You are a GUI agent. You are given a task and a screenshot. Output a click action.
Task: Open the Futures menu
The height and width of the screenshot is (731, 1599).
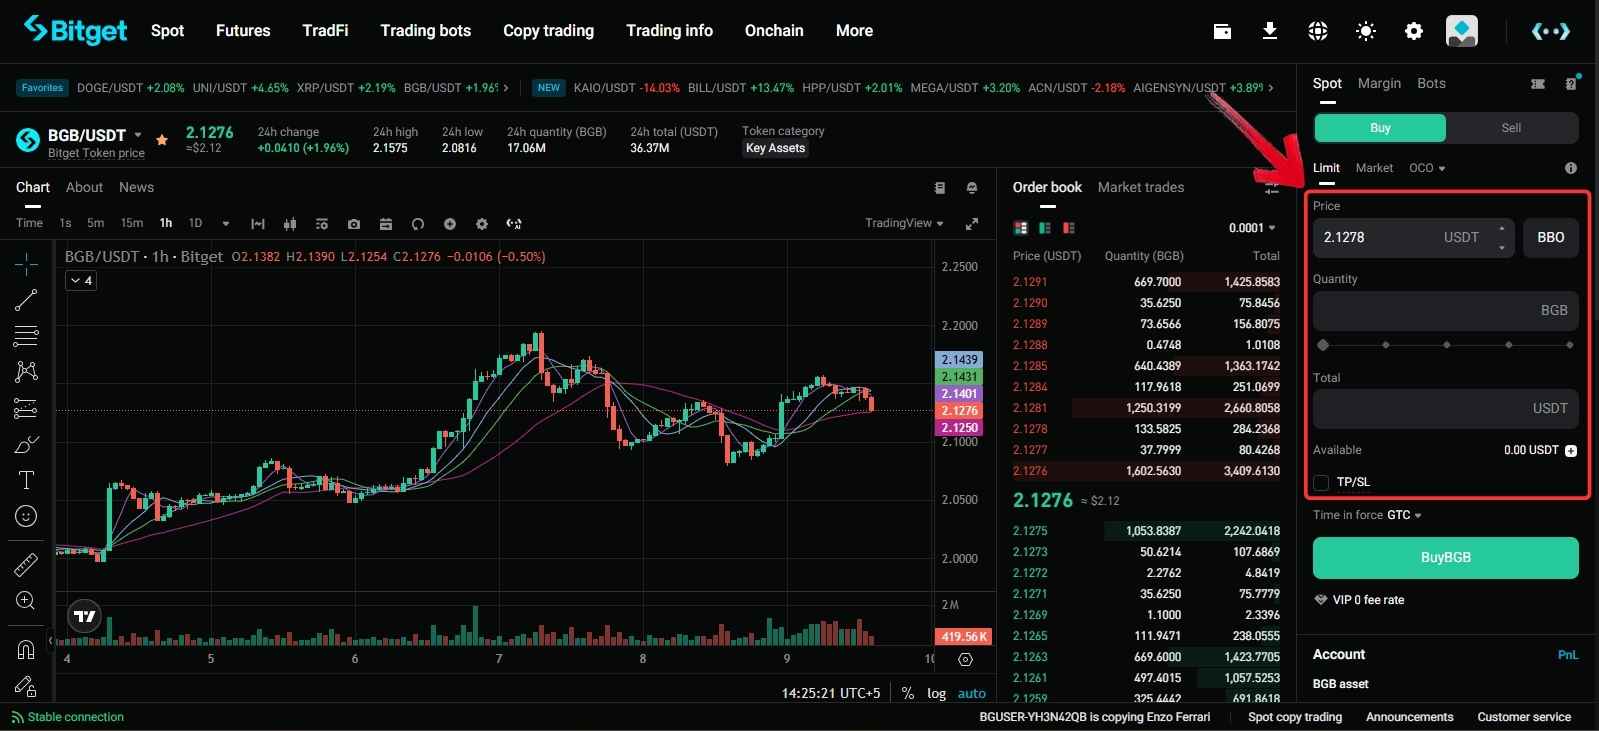[x=243, y=31]
